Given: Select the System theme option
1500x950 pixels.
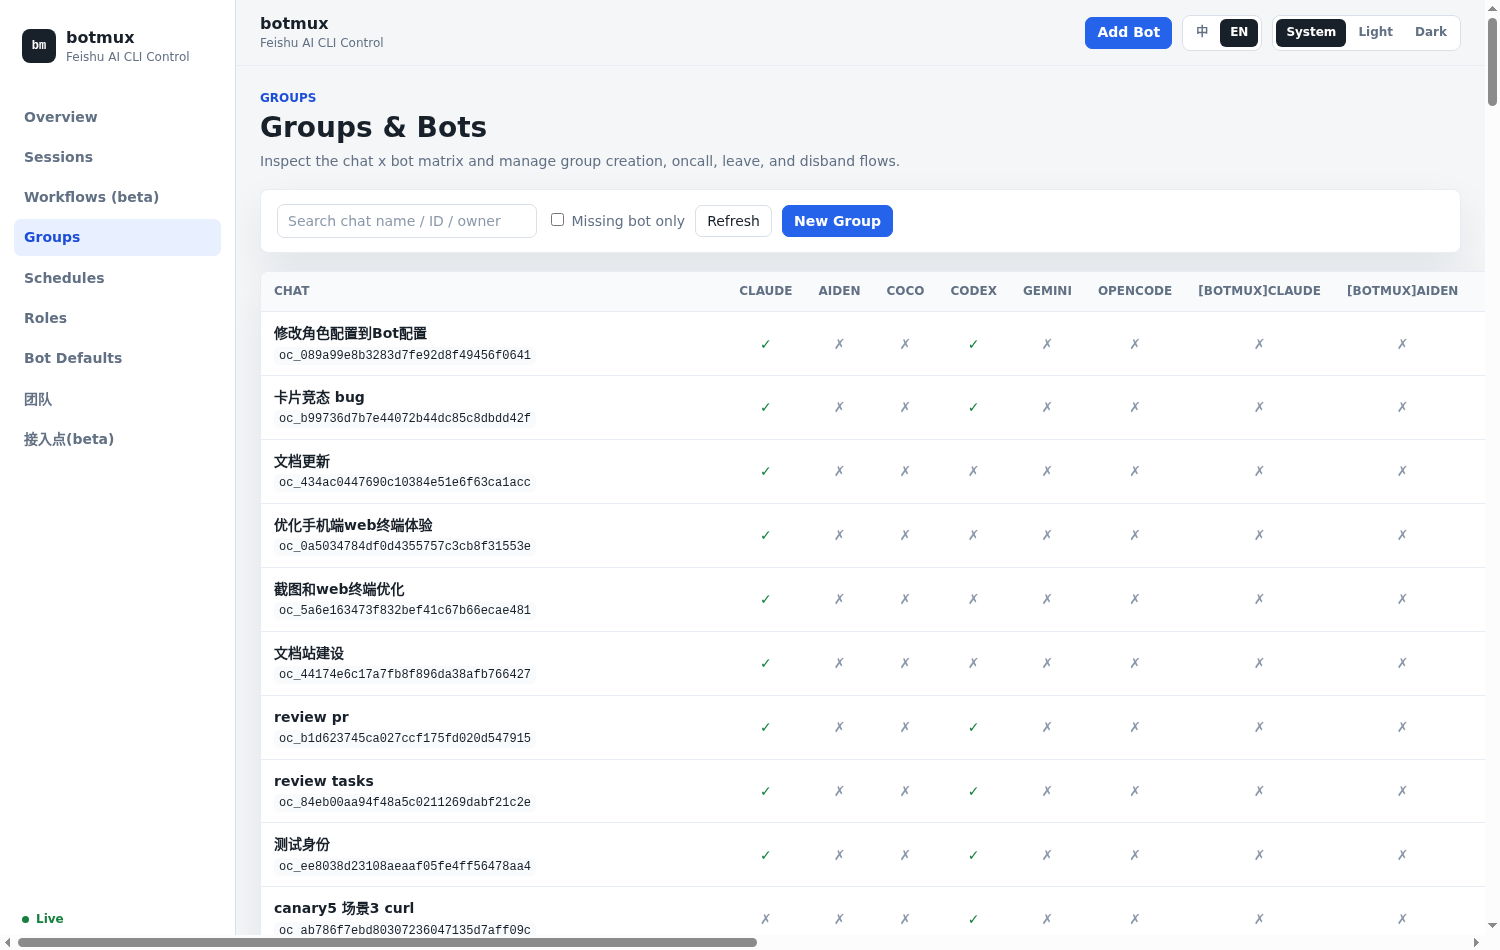Looking at the screenshot, I should point(1311,32).
